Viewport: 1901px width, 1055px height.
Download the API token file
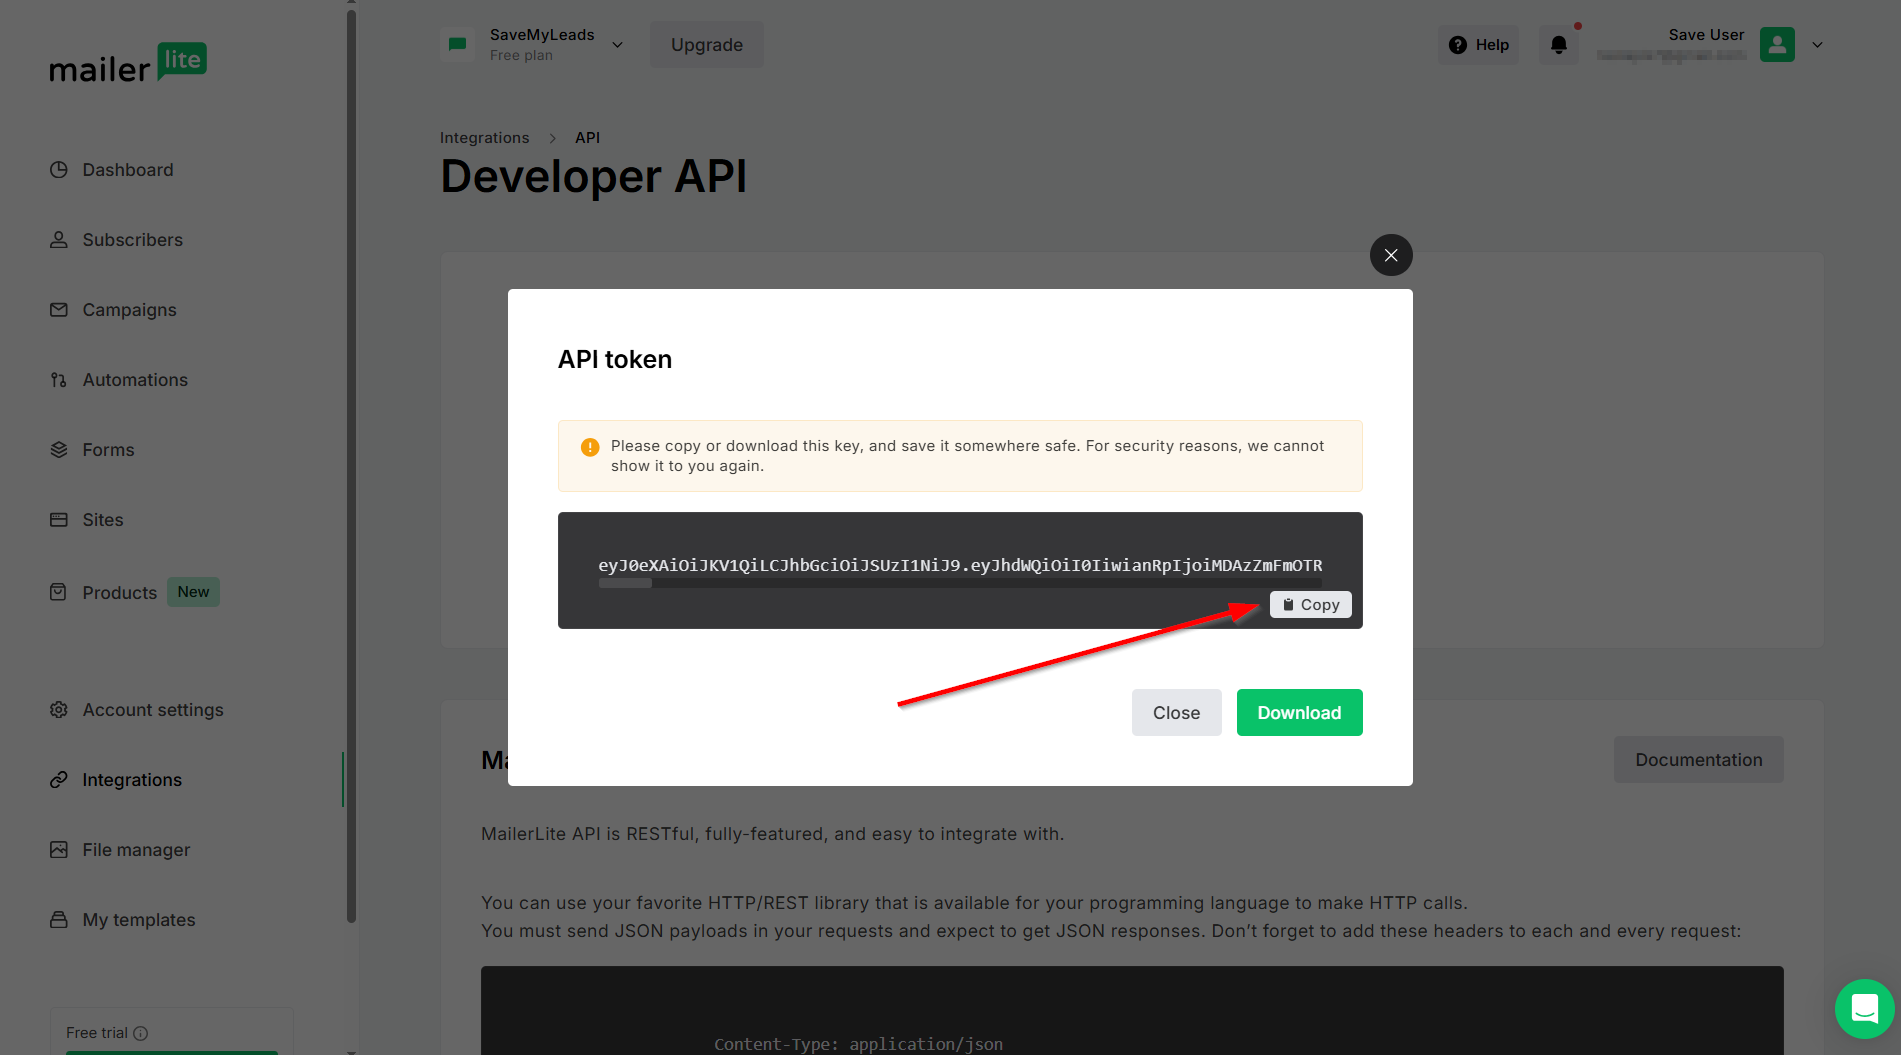click(1299, 713)
